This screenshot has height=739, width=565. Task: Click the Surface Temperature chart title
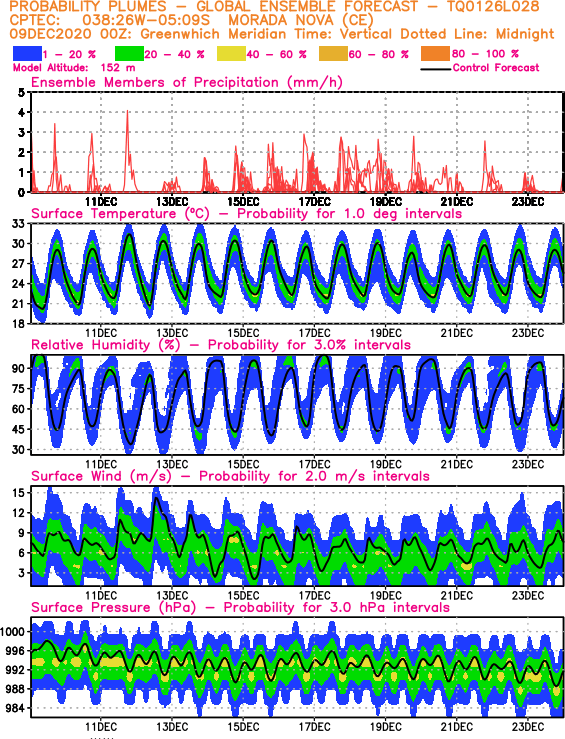[246, 213]
